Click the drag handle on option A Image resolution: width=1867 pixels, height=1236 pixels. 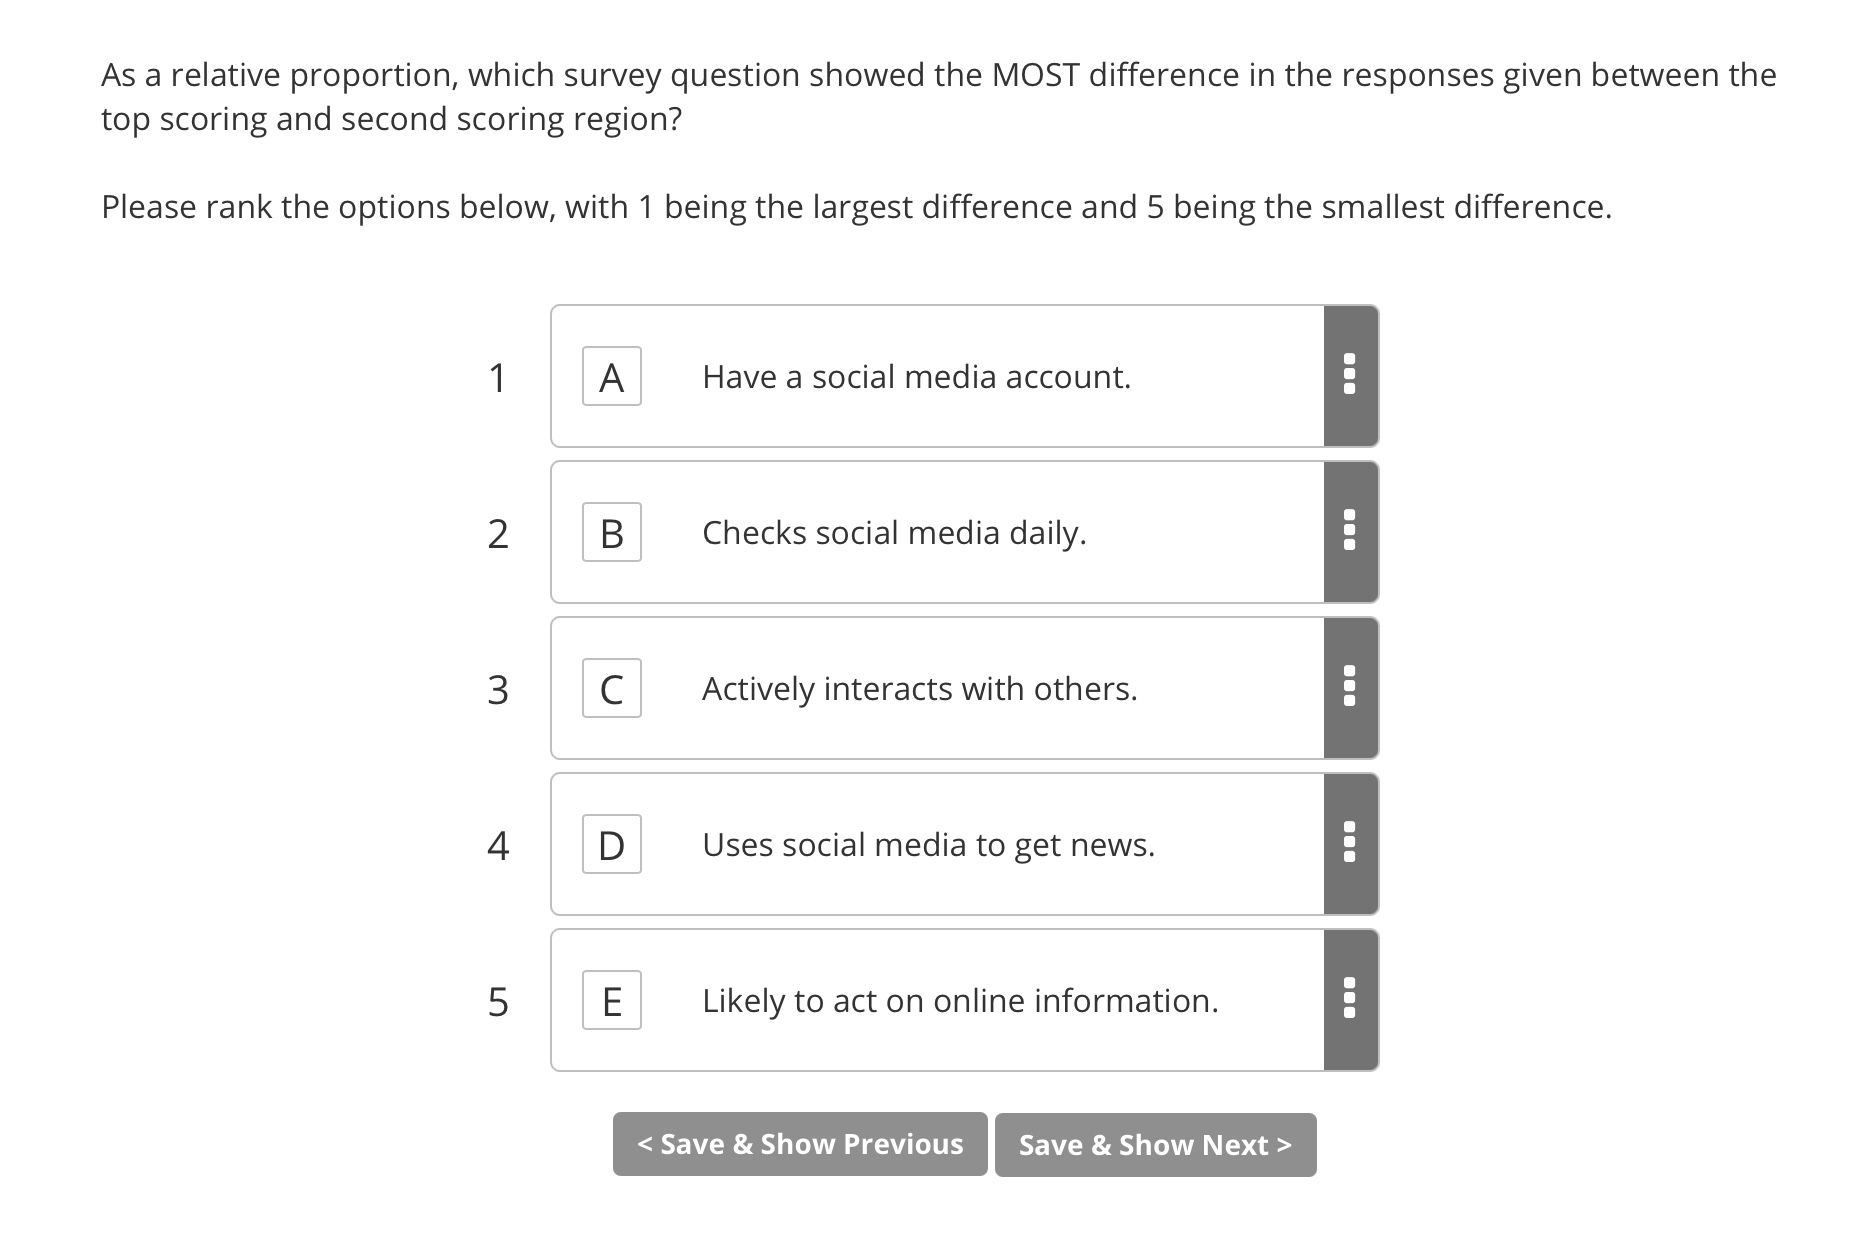(1351, 376)
